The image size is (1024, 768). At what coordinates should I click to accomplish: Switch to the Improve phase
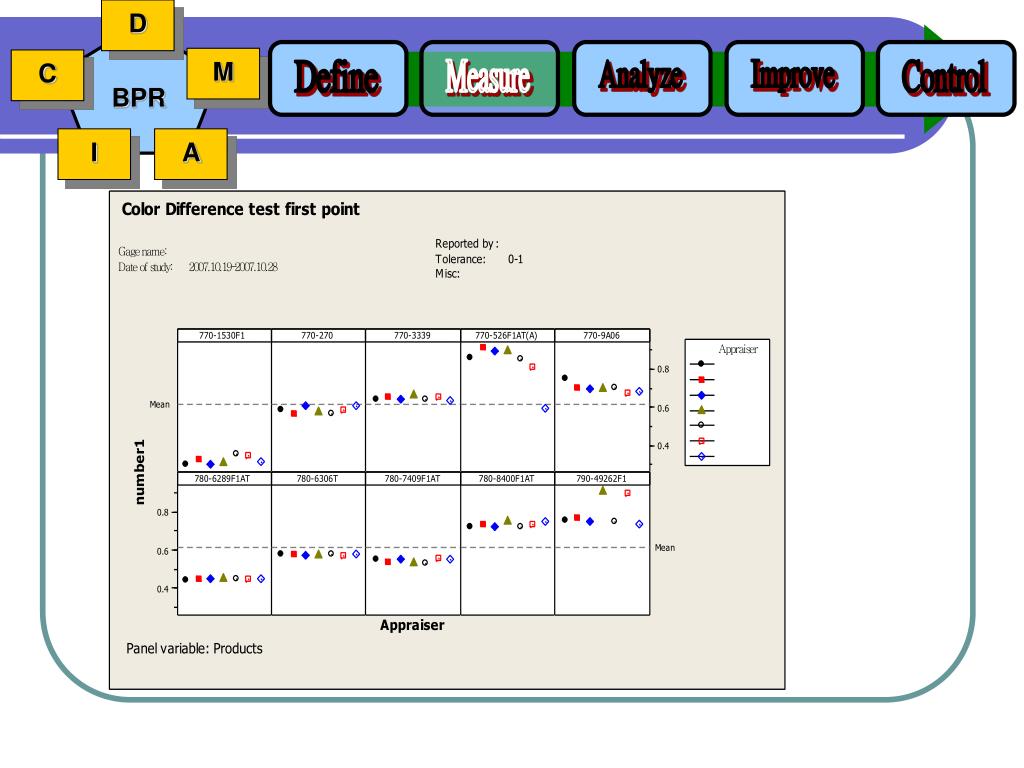tap(795, 78)
